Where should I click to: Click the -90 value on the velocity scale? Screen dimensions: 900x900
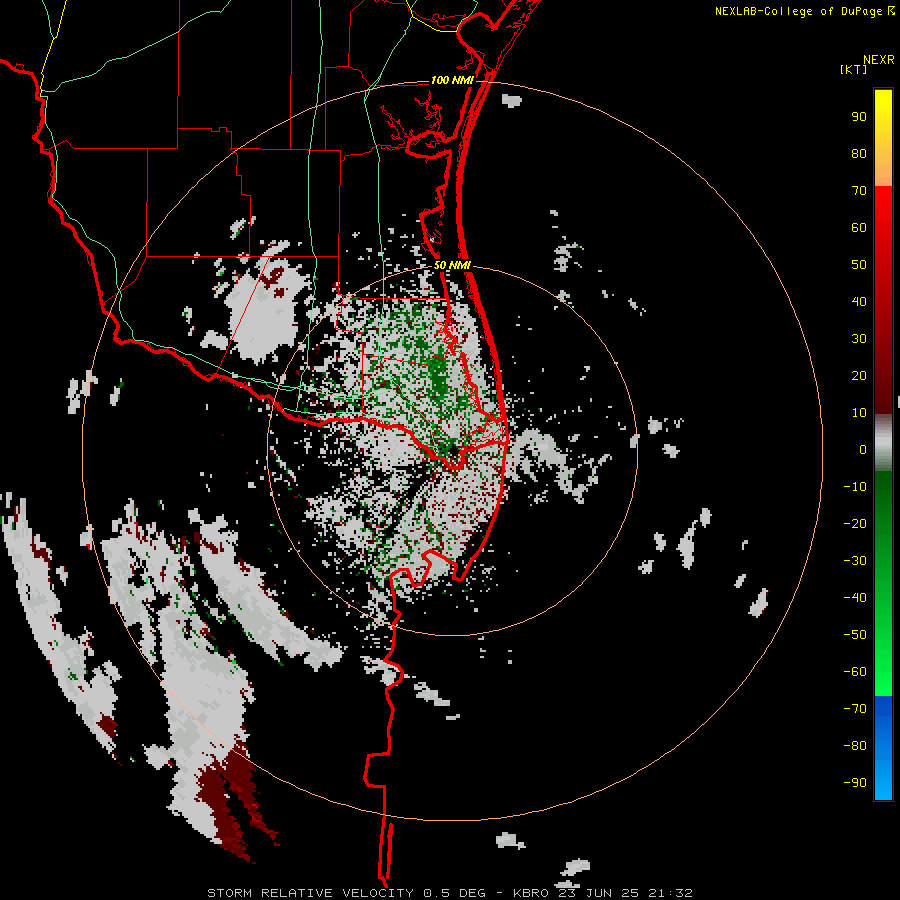(855, 782)
